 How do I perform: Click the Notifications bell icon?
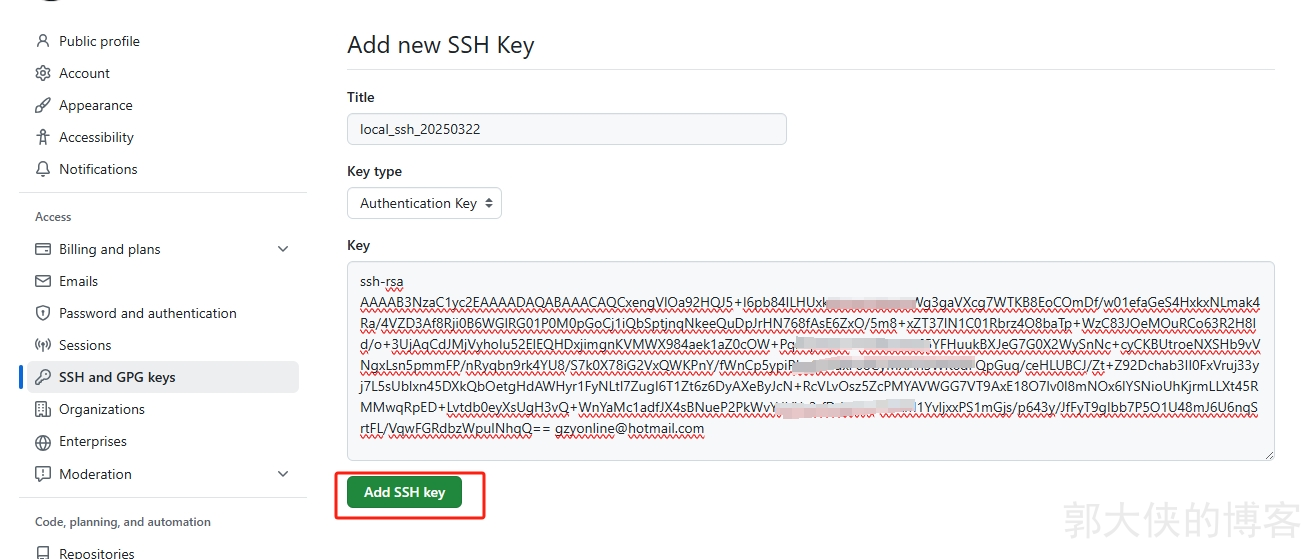(42, 169)
